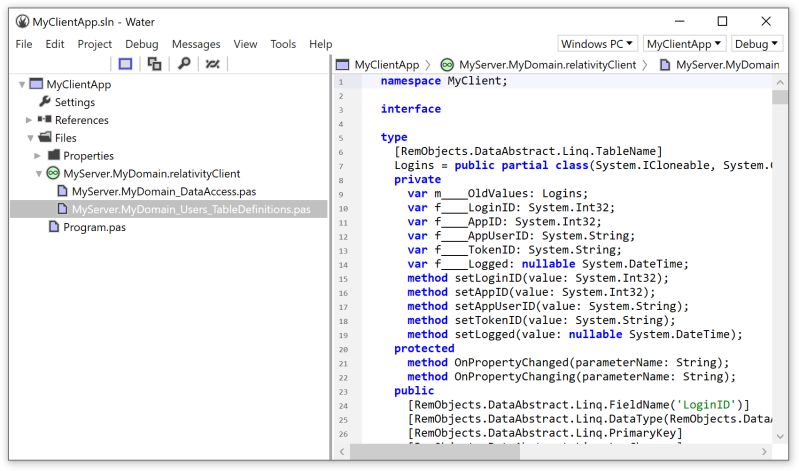Viewport: 799px width, 471px height.
Task: Expand the Properties folder node
Action: coord(37,155)
